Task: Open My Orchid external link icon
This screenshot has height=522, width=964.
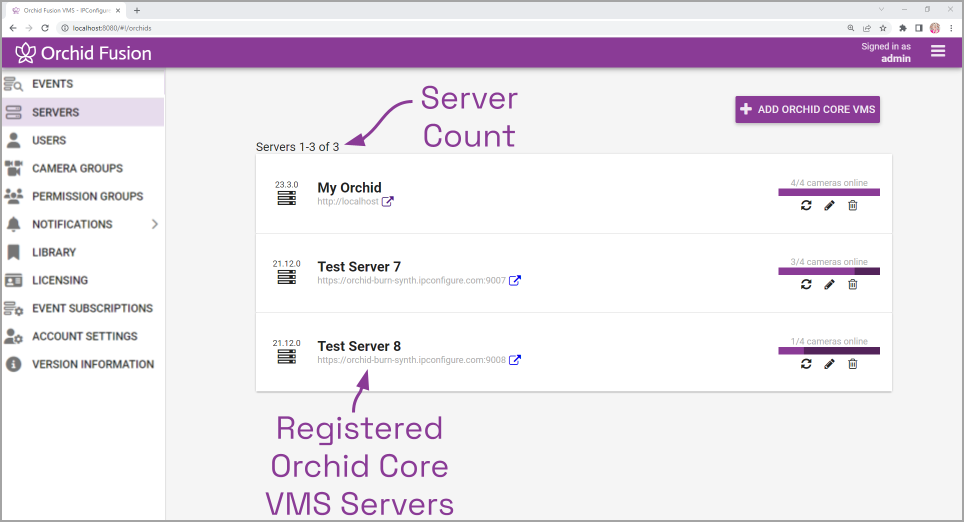Action: coord(387,202)
